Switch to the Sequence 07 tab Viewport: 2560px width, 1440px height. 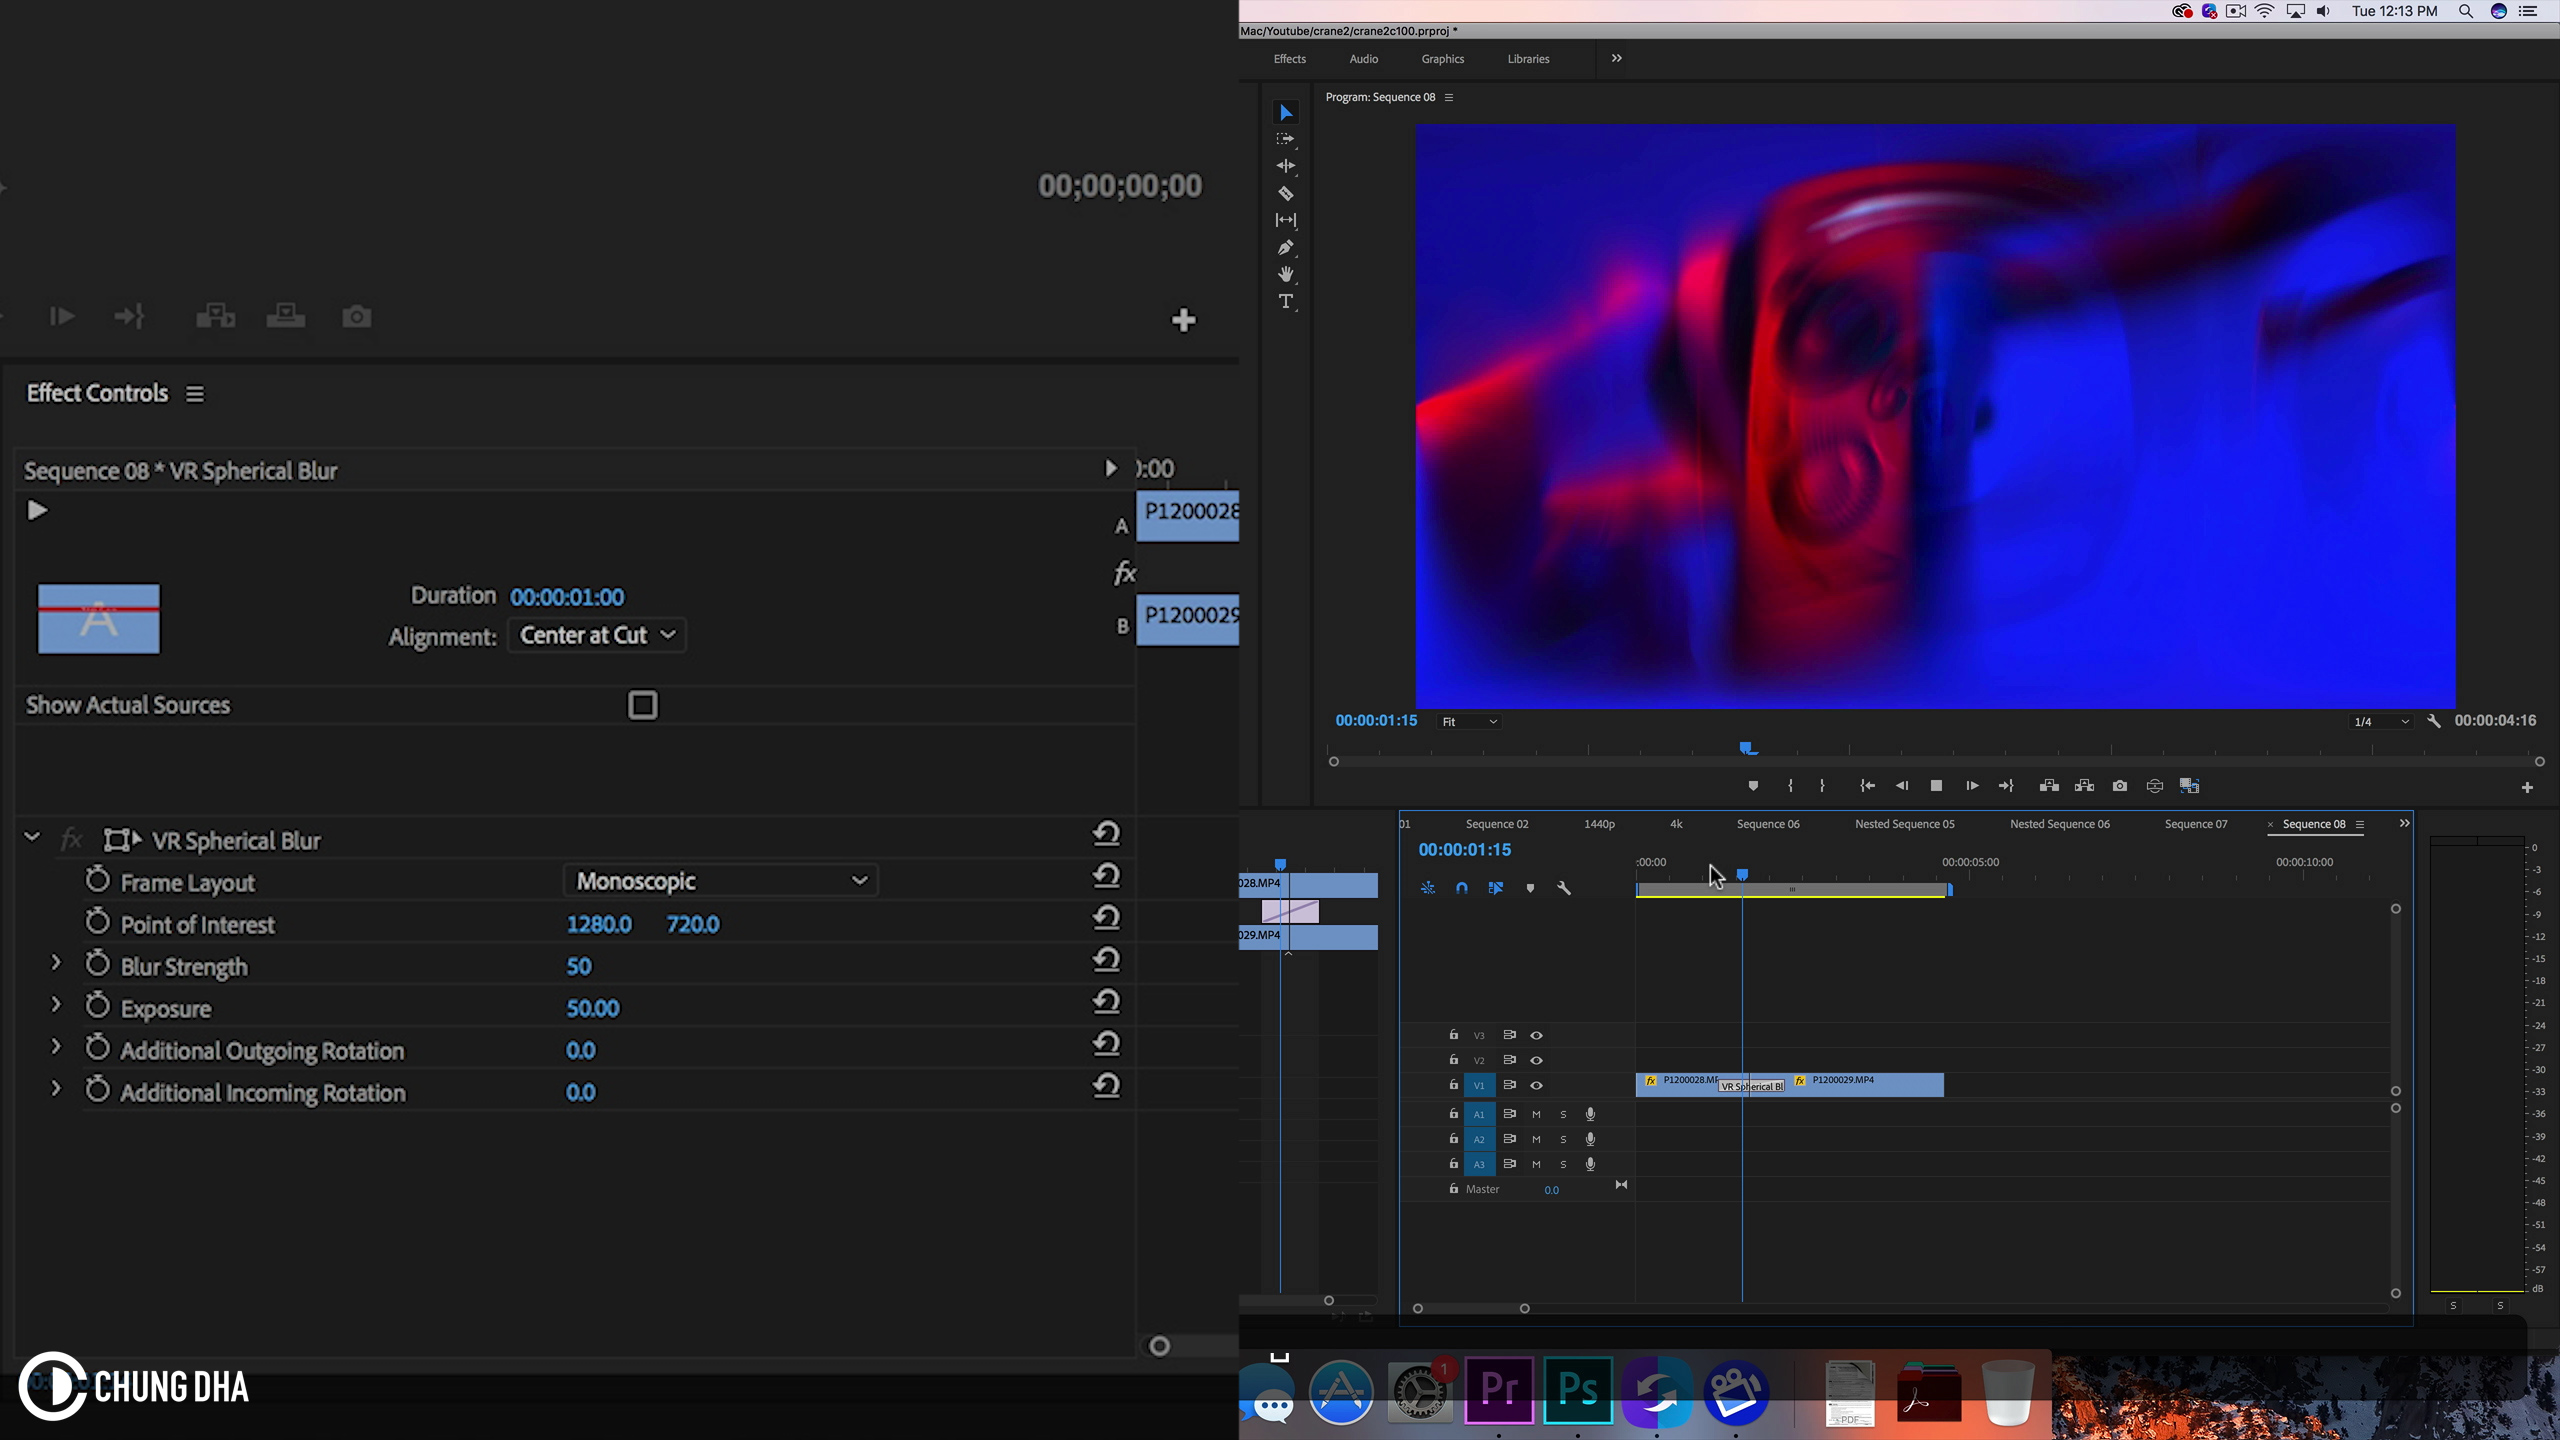tap(2195, 824)
